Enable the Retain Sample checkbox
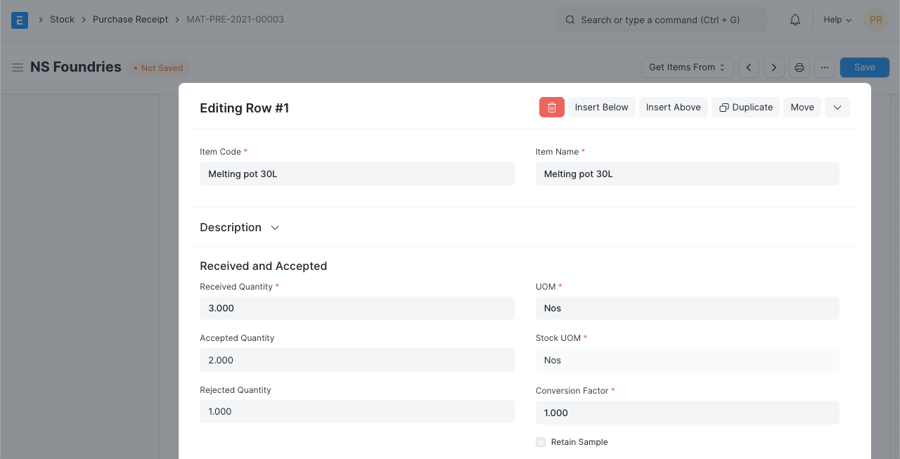The image size is (900, 459). pos(541,442)
